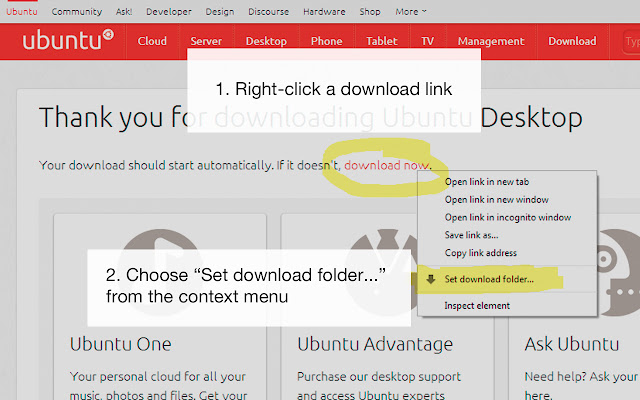This screenshot has height=400, width=640.
Task: Choose 'Set download folder...' from context menu
Action: tap(489, 279)
